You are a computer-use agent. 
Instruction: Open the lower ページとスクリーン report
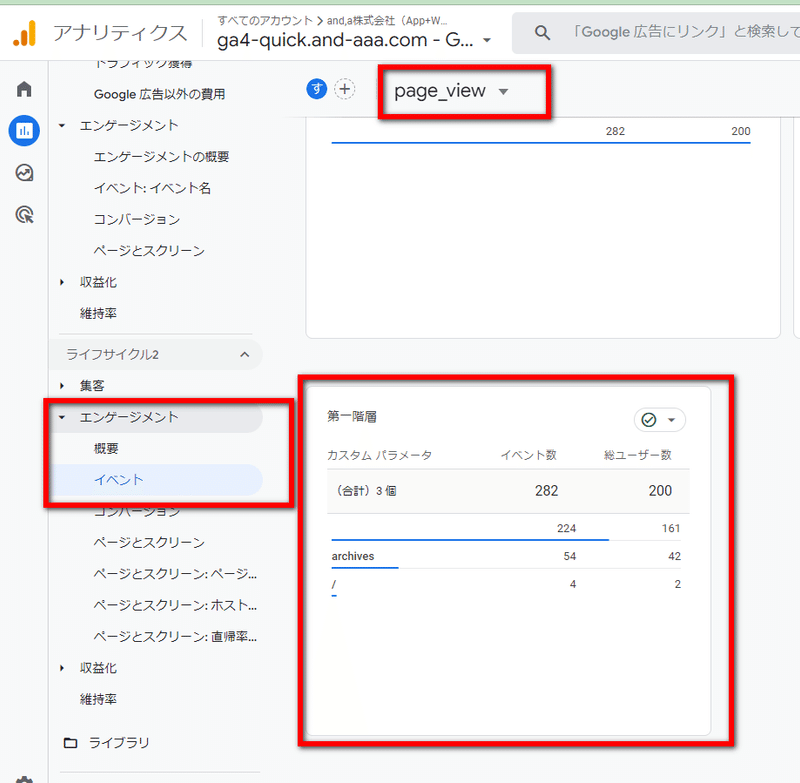pos(149,542)
